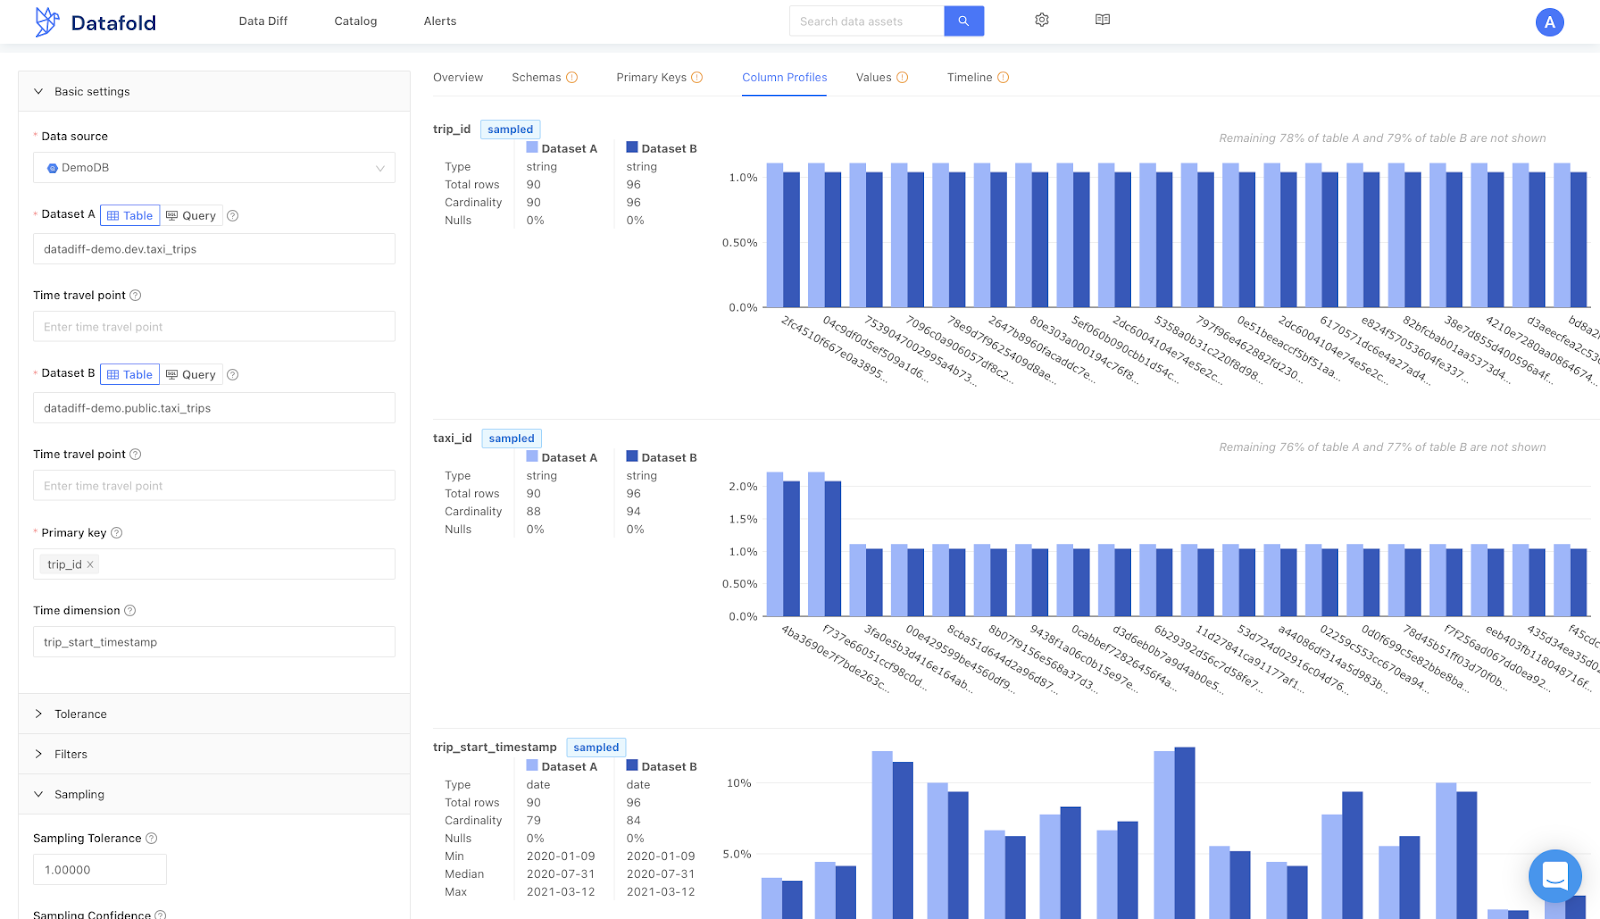Viewport: 1600px width, 919px height.
Task: Click the sampled tag next to taxi_id
Action: click(x=512, y=438)
